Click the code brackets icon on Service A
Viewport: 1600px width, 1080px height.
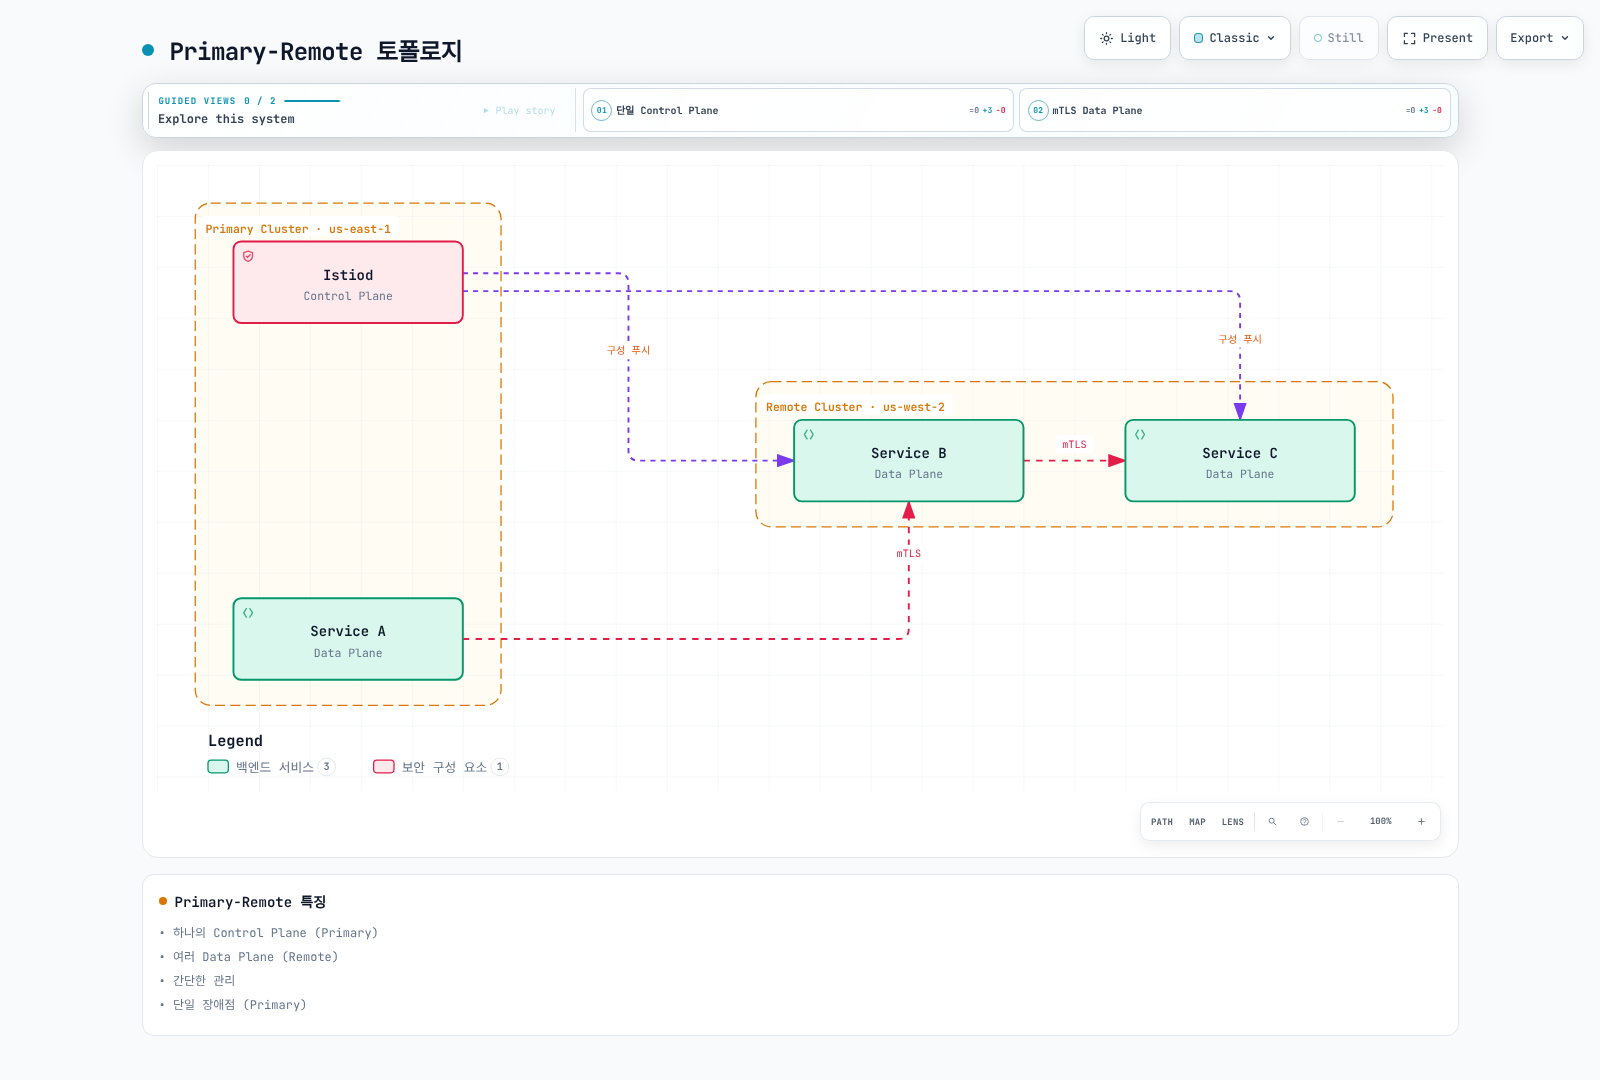(249, 613)
